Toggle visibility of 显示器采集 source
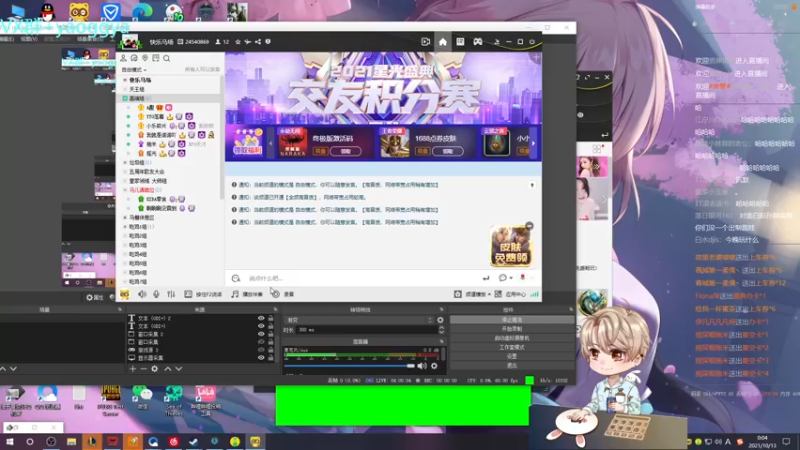The width and height of the screenshot is (800, 450). tap(261, 358)
